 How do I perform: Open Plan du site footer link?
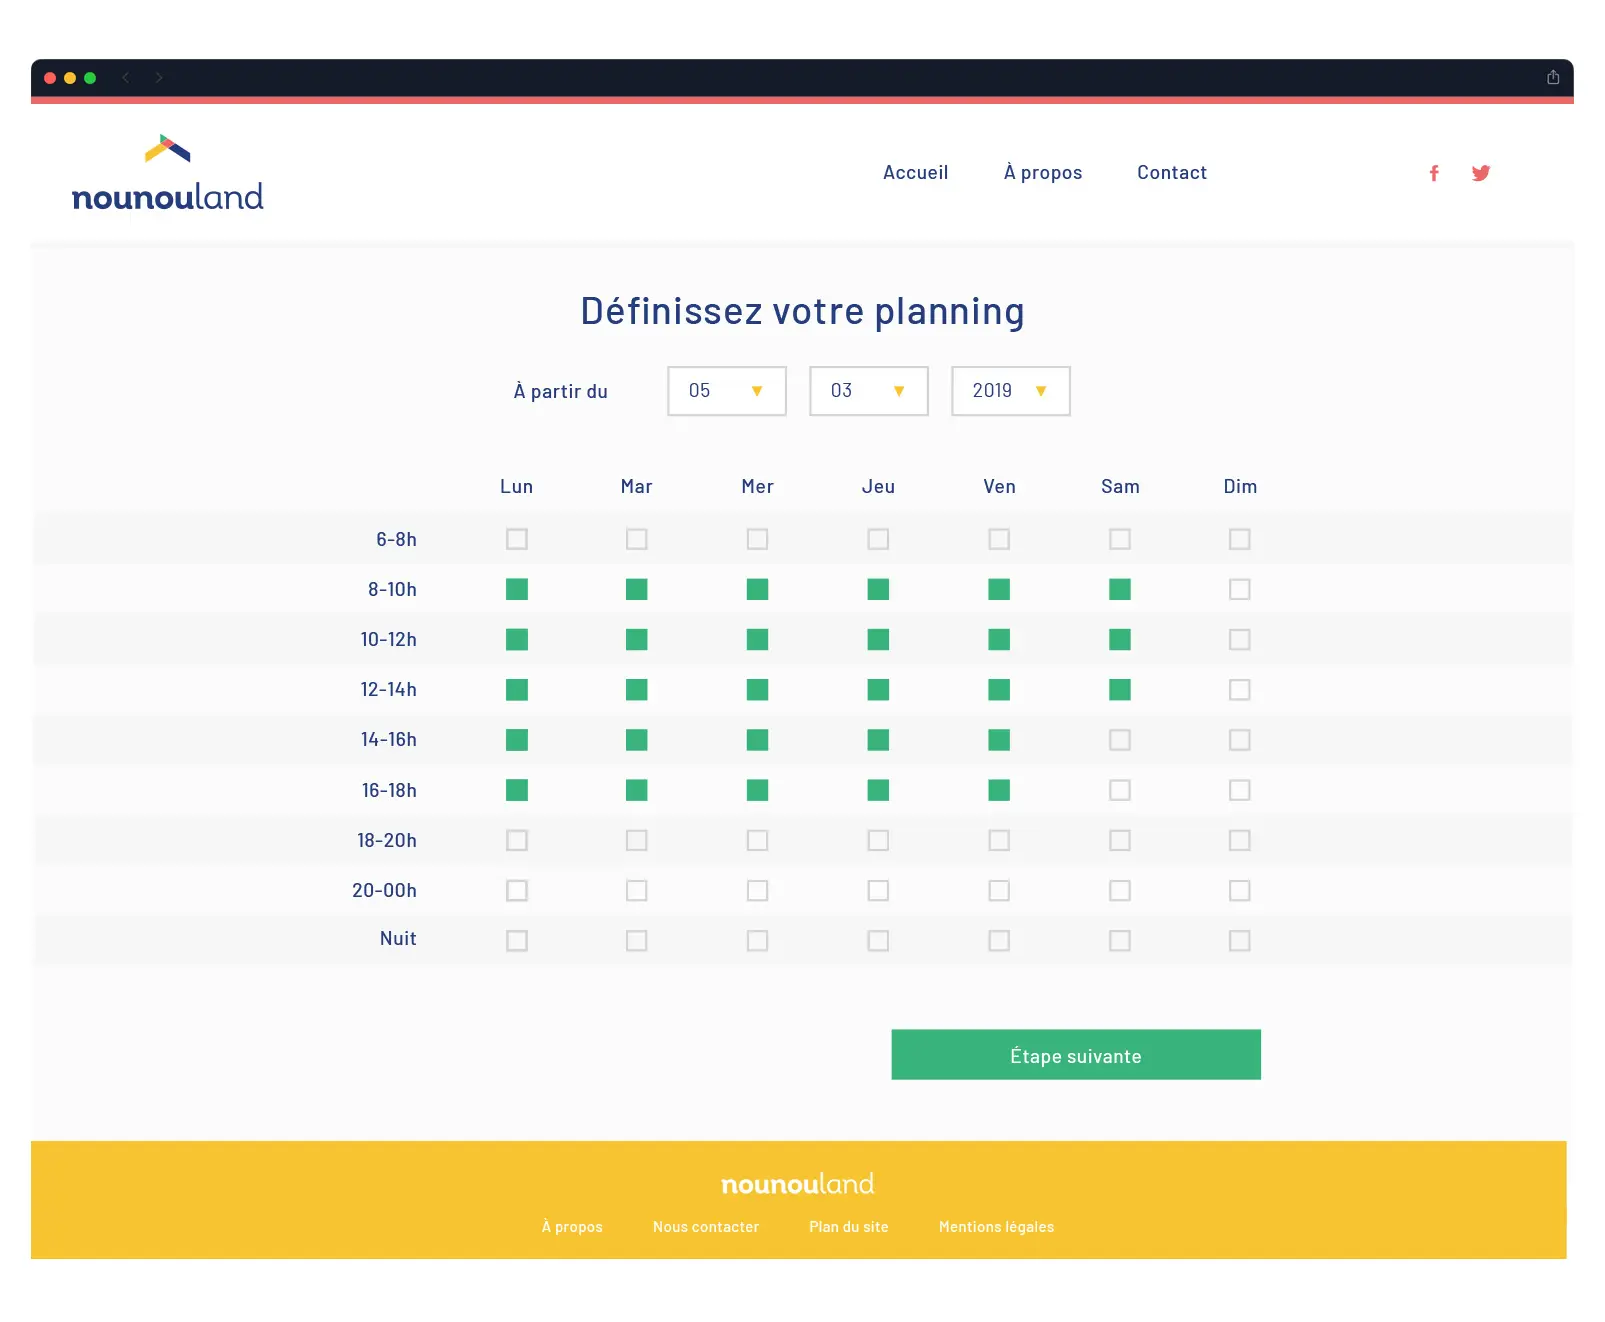click(x=848, y=1227)
